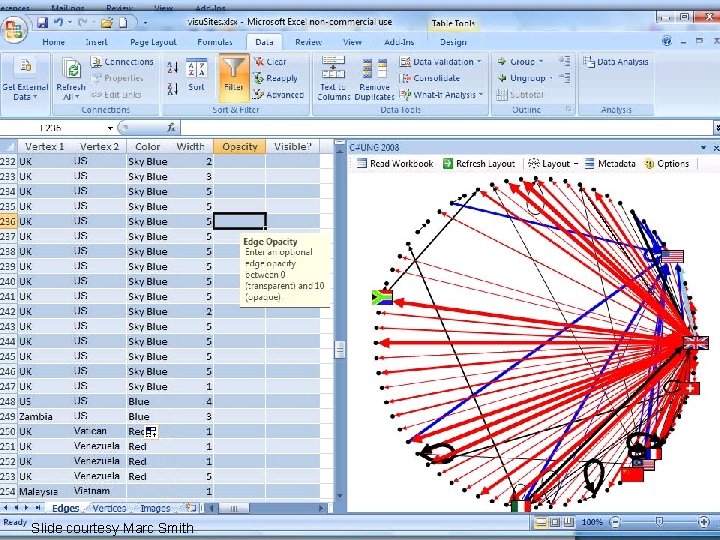This screenshot has width=720, height=540.
Task: Click the Sort A to Z icon
Action: pos(173,68)
